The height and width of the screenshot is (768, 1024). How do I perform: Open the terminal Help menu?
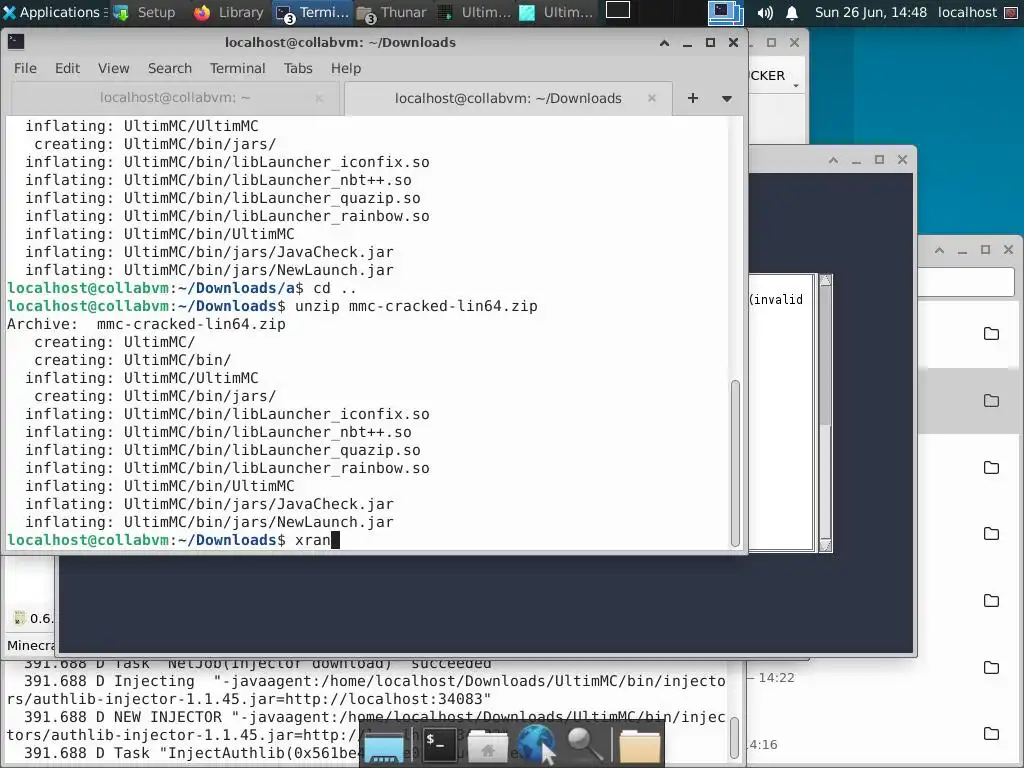coord(345,69)
